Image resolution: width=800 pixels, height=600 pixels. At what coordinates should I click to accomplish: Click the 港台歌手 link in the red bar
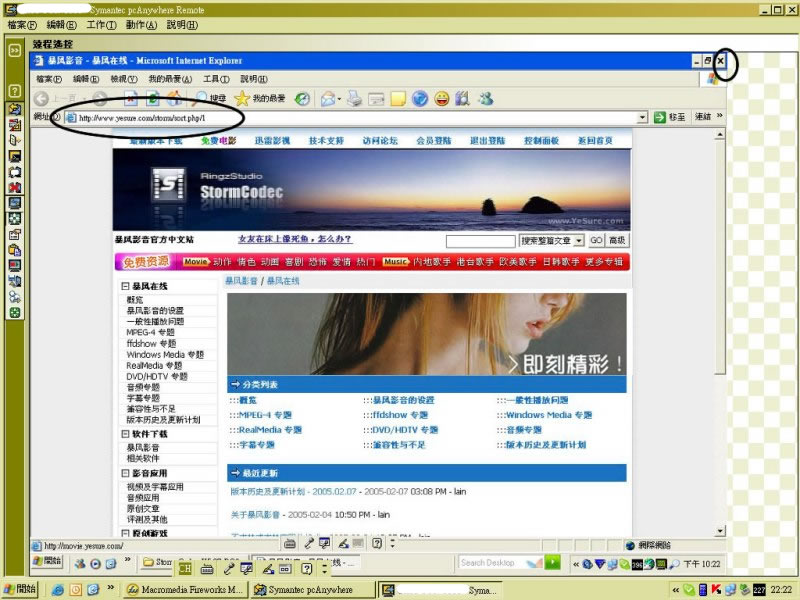[475, 262]
